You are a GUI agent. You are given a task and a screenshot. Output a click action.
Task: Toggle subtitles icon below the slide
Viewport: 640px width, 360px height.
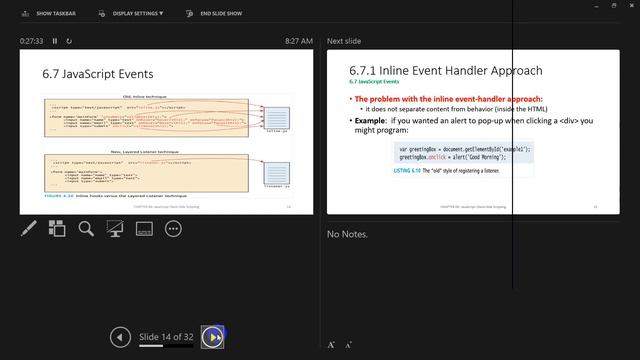point(144,229)
